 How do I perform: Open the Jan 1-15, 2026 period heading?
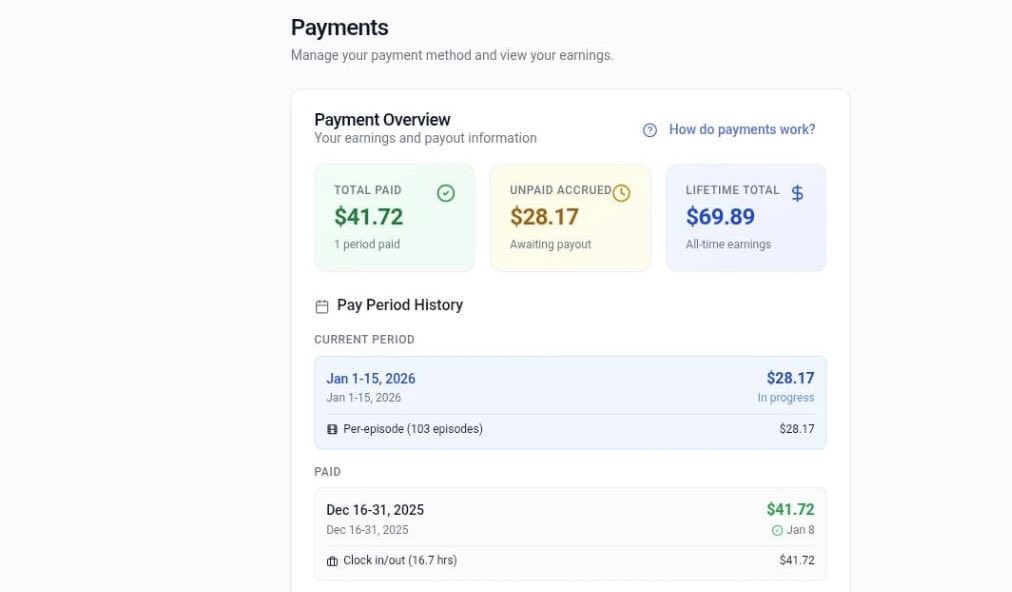371,378
